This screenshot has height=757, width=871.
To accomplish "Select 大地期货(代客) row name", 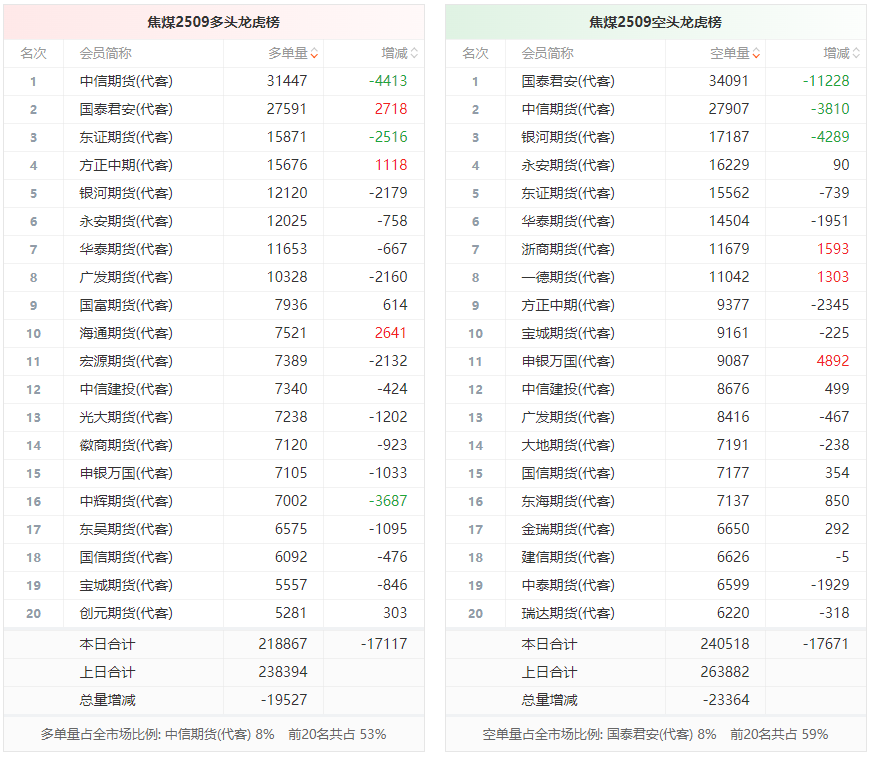I will click(568, 445).
